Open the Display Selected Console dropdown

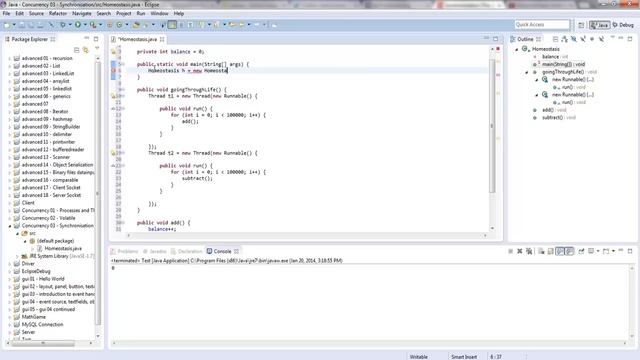pos(598,251)
